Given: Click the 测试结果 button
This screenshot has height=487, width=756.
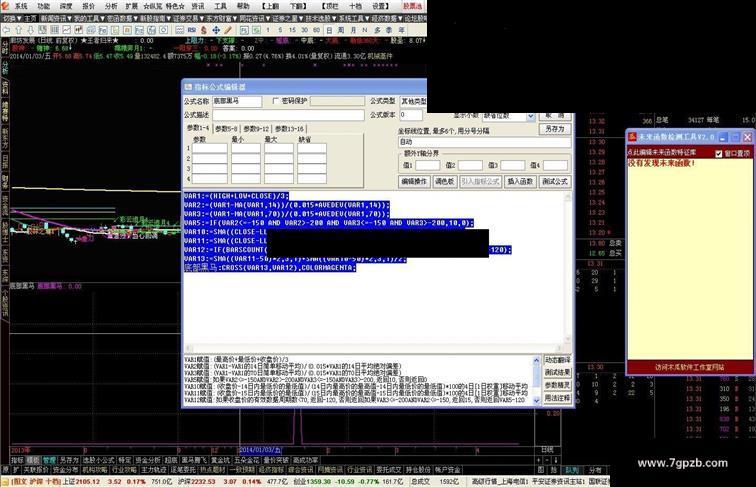Looking at the screenshot, I should point(557,373).
